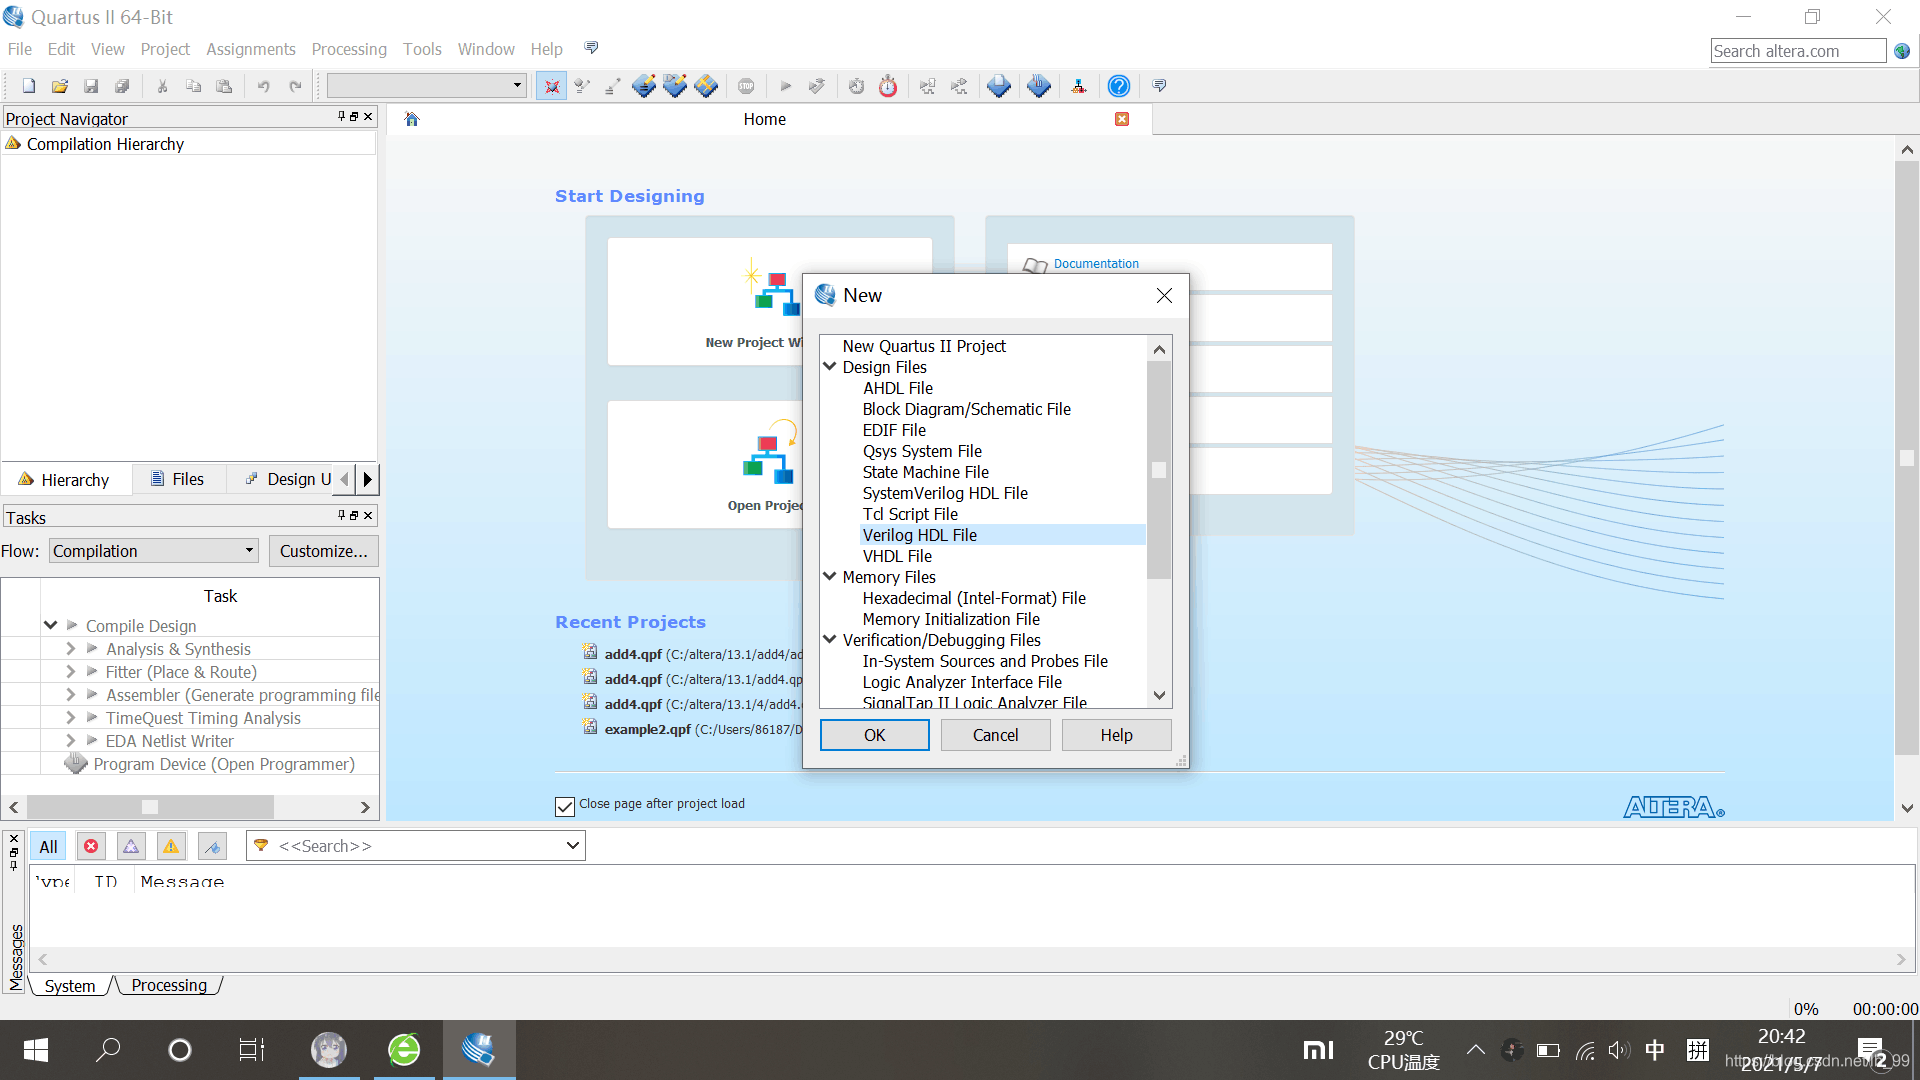
Task: Open the Assignments menu
Action: coord(250,49)
